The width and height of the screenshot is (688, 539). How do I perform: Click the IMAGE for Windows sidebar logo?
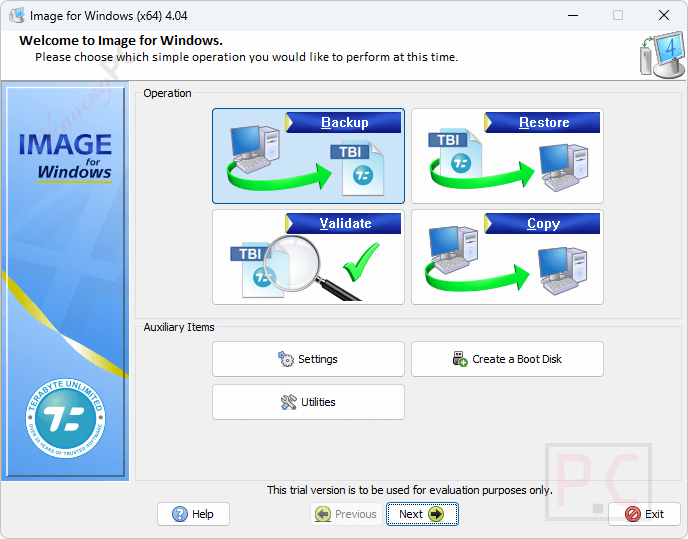click(x=65, y=157)
